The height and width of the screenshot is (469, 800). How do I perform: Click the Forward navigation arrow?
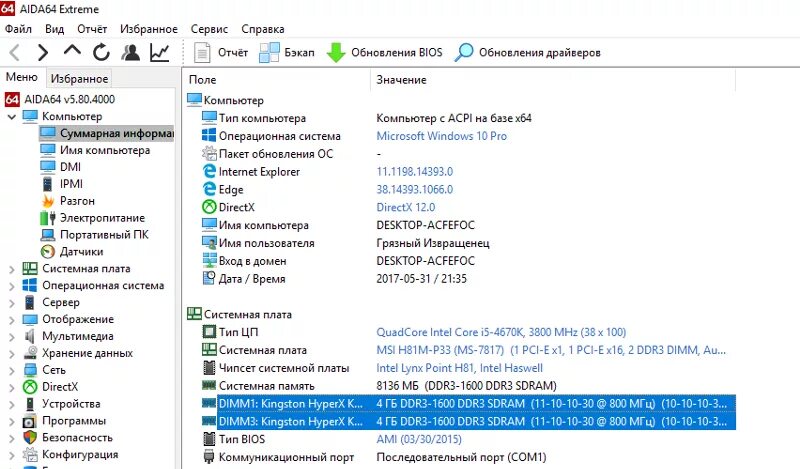point(43,52)
